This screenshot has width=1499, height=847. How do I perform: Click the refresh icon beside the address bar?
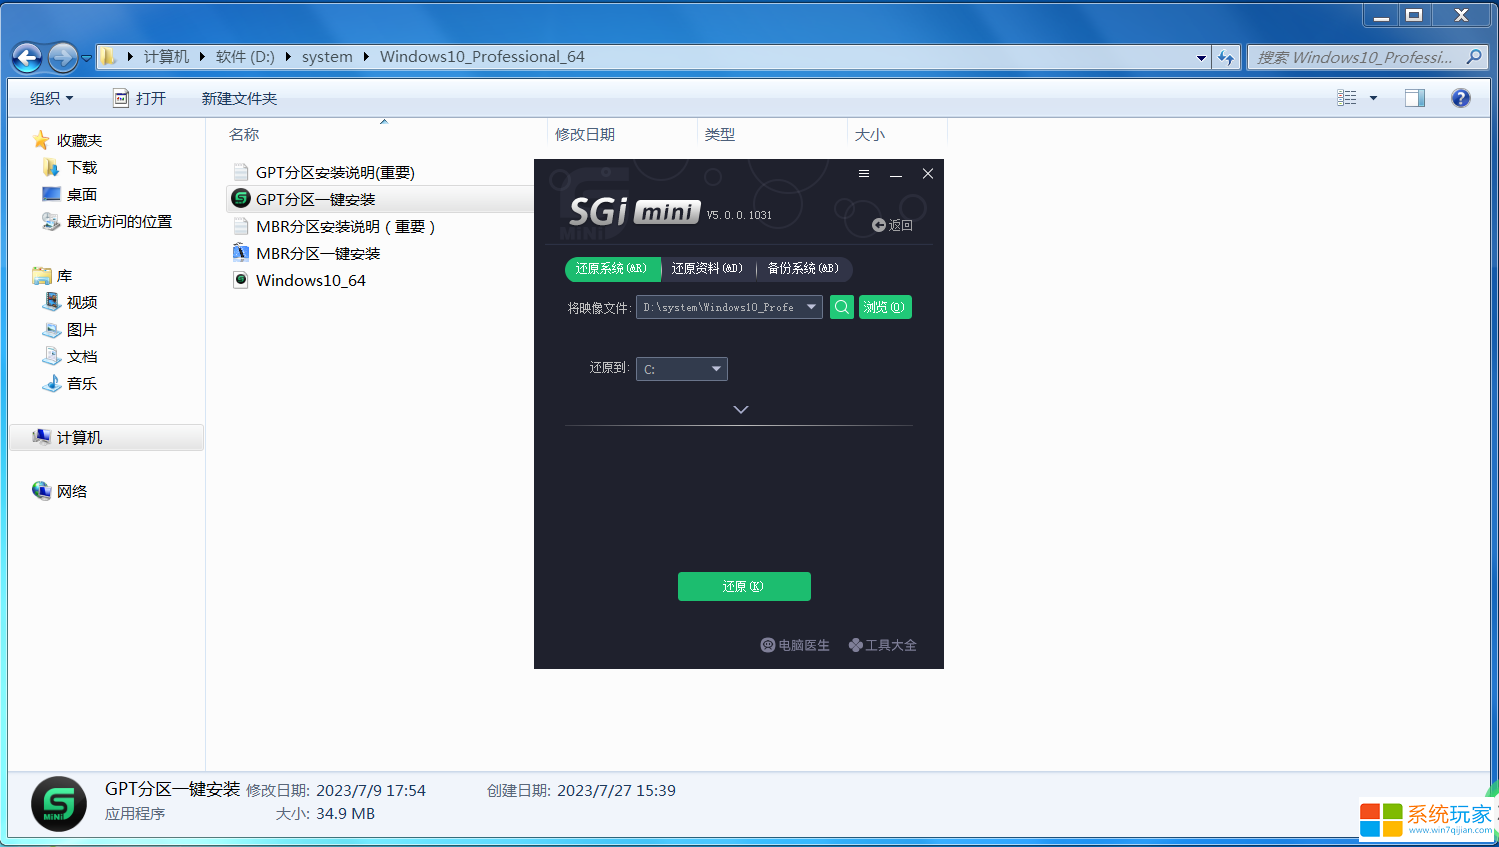1226,57
